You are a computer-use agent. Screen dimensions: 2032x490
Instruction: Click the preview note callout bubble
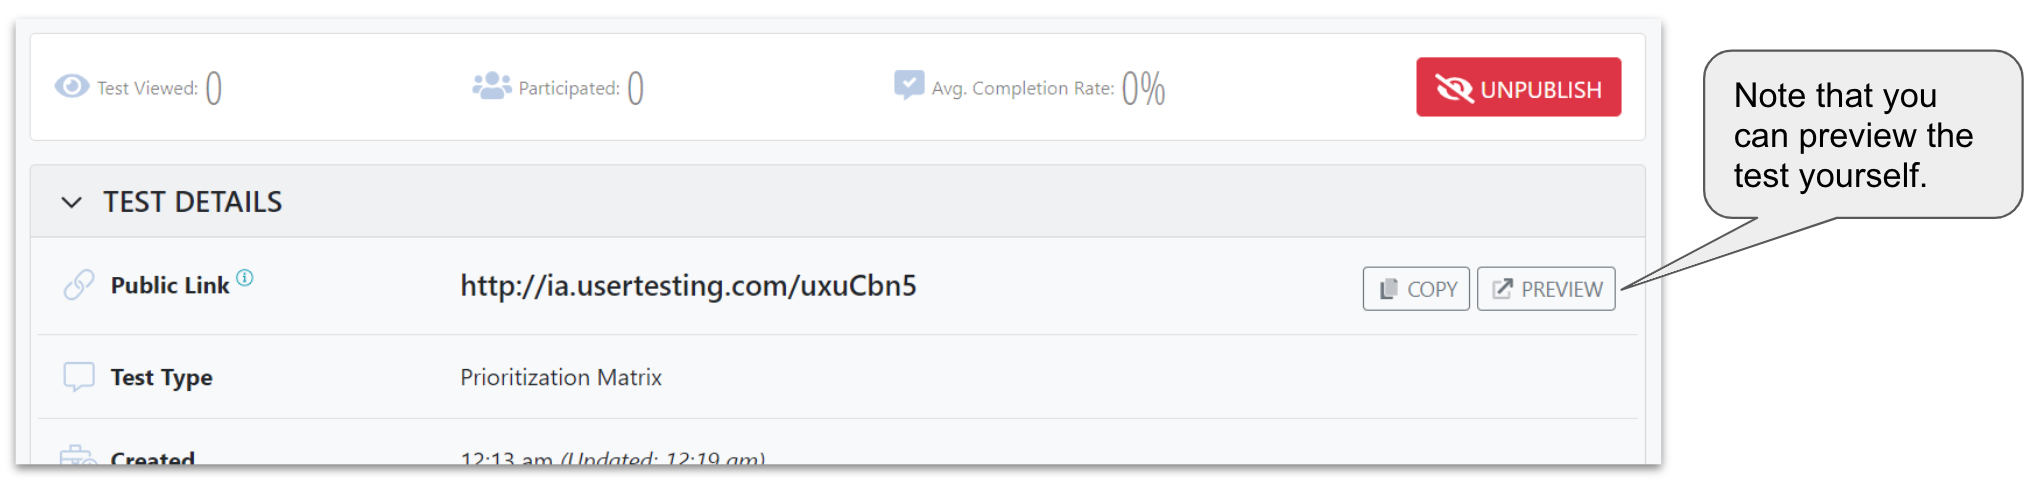coord(1862,134)
